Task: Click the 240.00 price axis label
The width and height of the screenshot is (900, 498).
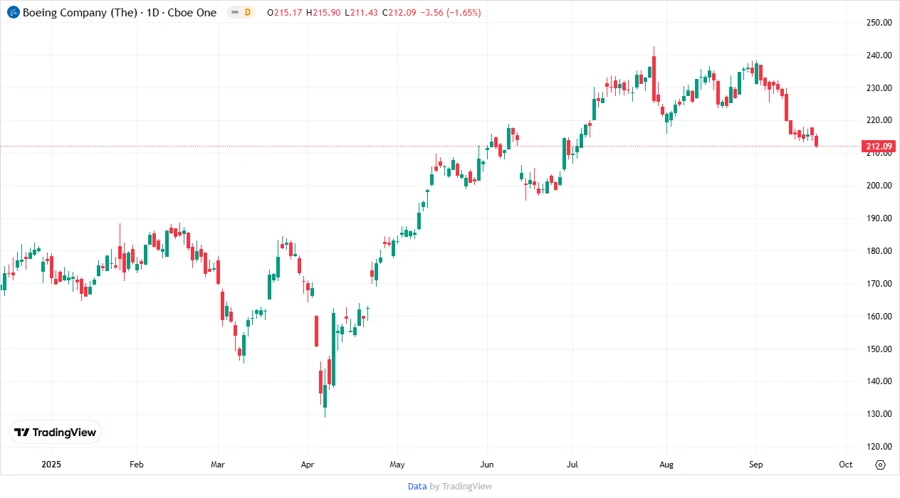Action: coord(879,55)
